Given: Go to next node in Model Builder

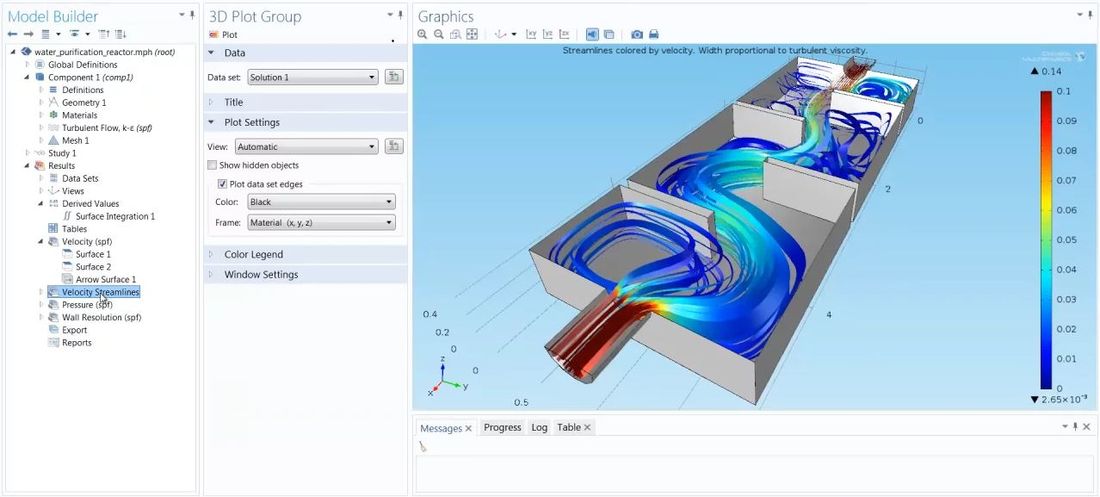Looking at the screenshot, I should click(28, 34).
